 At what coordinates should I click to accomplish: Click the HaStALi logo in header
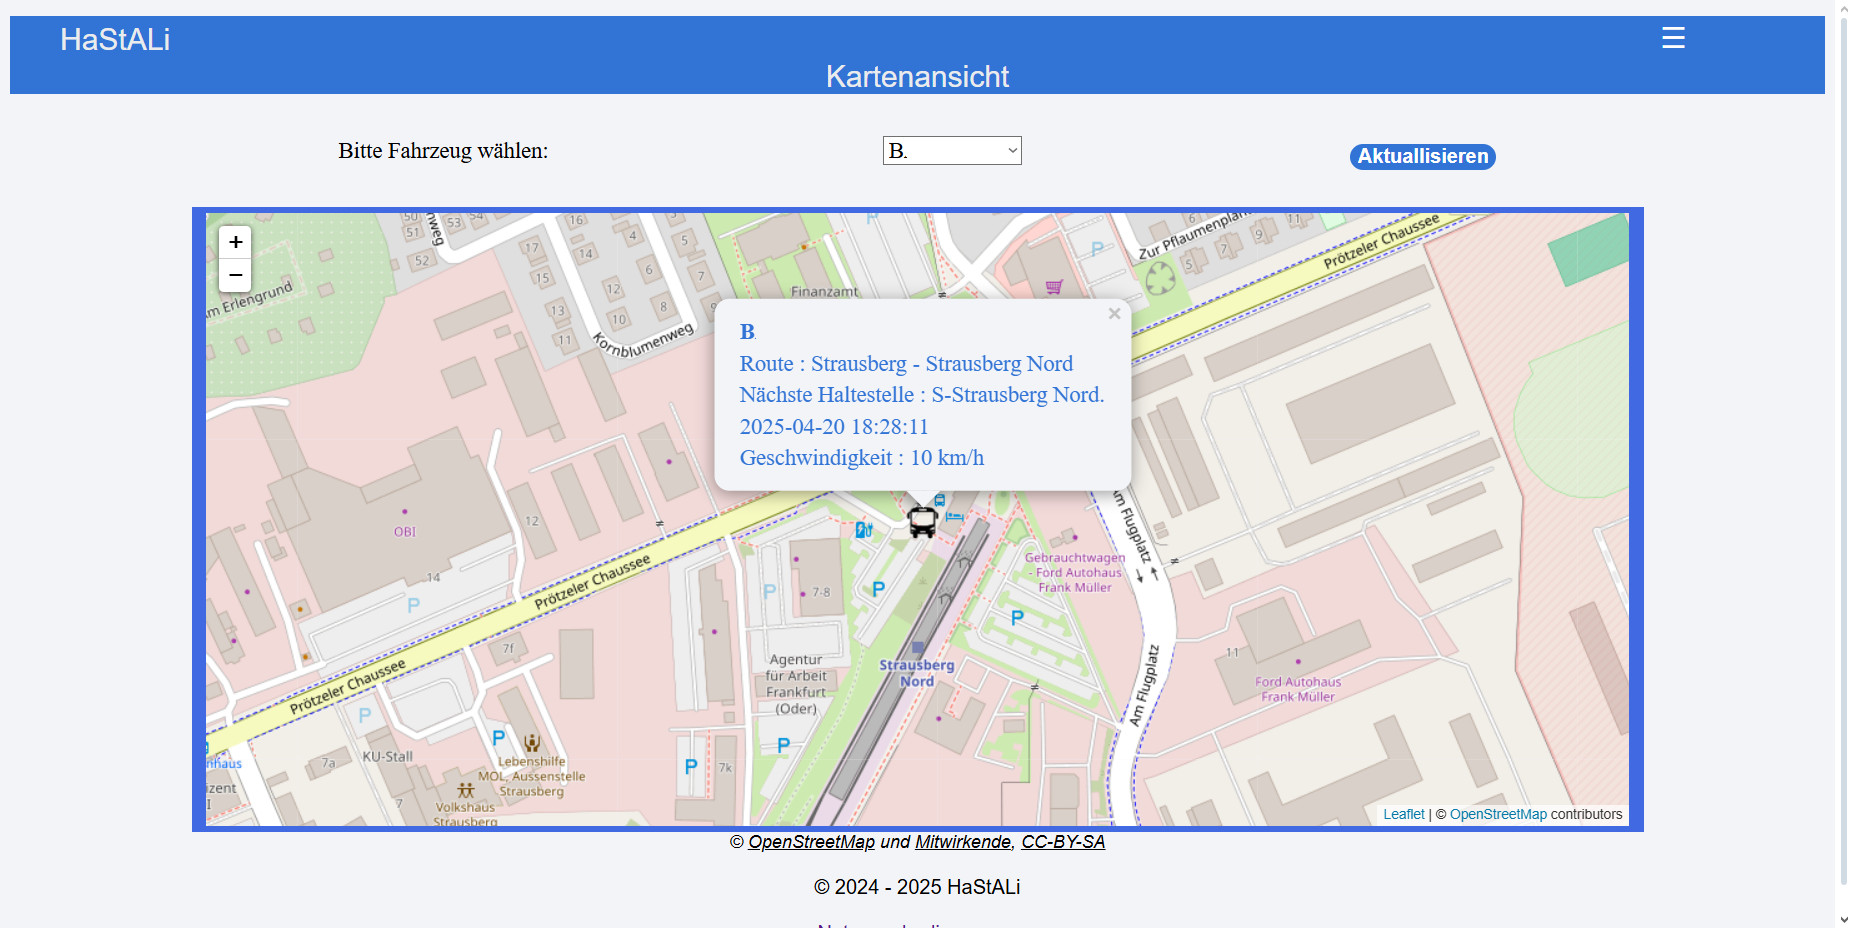(x=115, y=40)
